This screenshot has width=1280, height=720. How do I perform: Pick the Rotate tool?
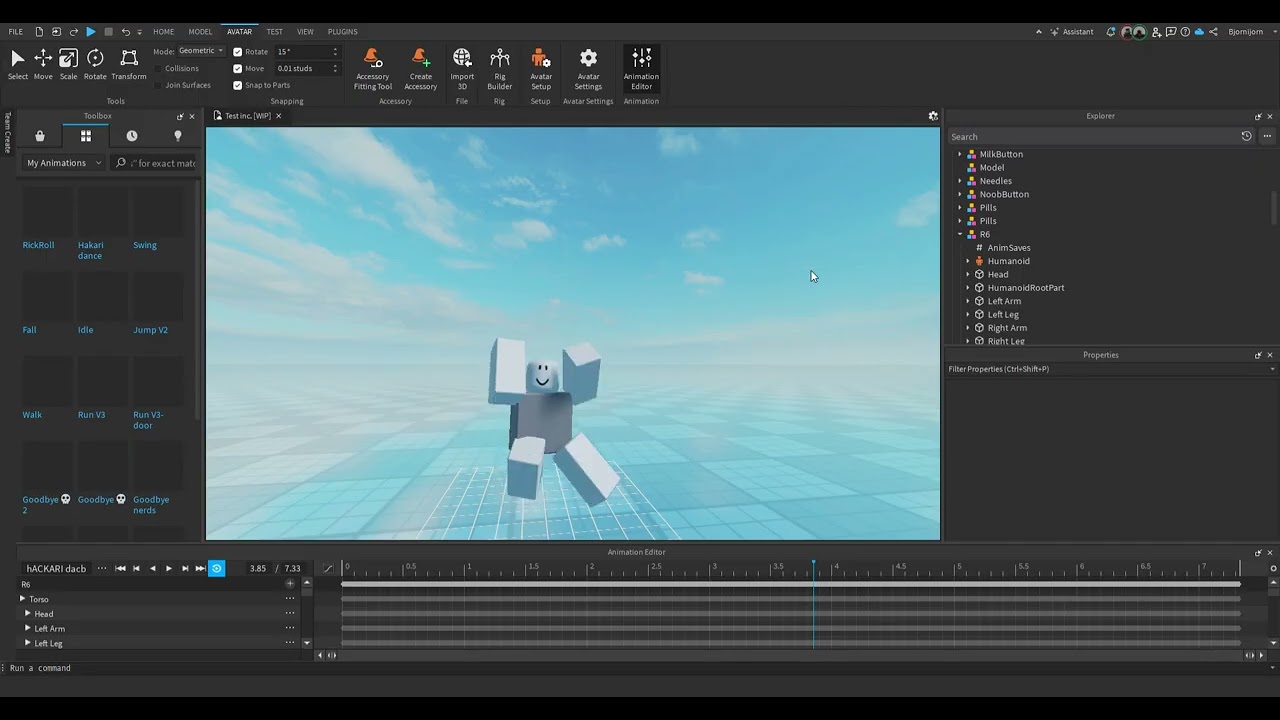95,64
